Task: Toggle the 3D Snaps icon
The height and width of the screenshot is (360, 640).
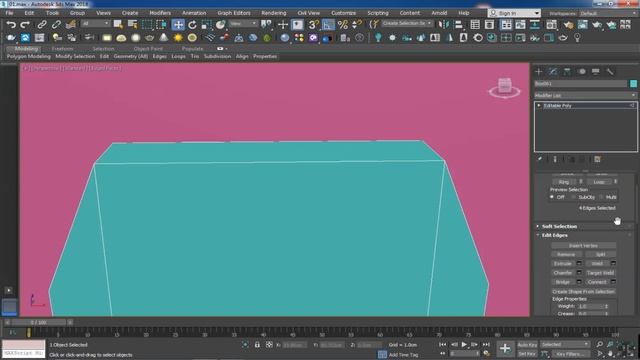Action: (x=313, y=25)
